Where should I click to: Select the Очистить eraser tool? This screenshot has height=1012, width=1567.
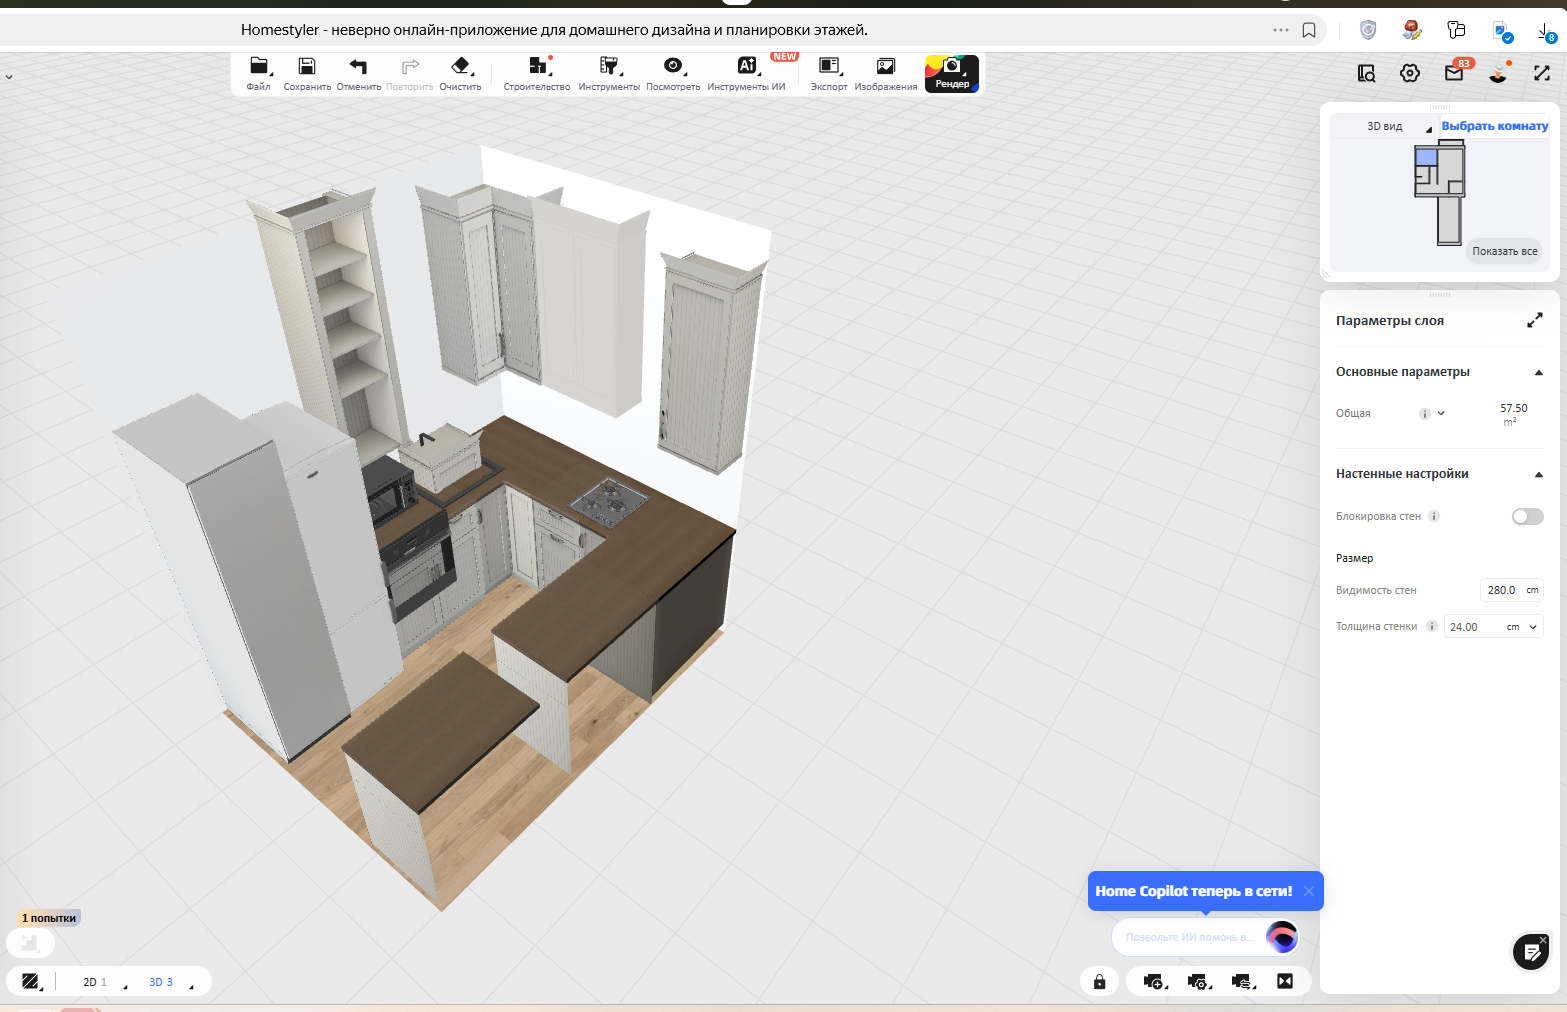point(460,67)
